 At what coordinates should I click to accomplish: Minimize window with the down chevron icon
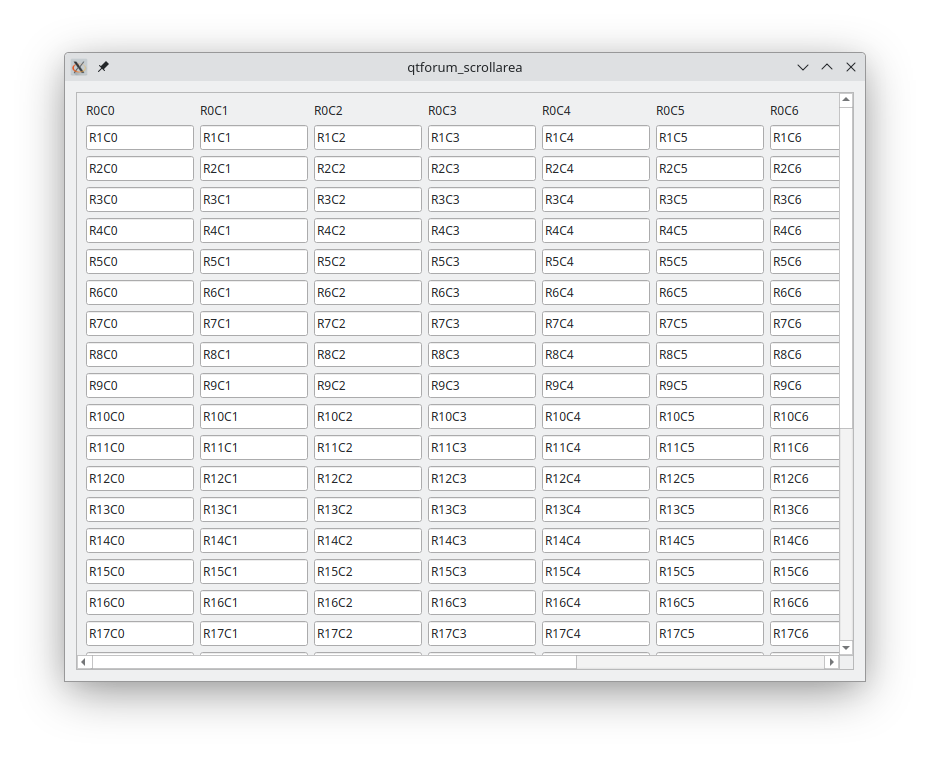click(x=802, y=67)
